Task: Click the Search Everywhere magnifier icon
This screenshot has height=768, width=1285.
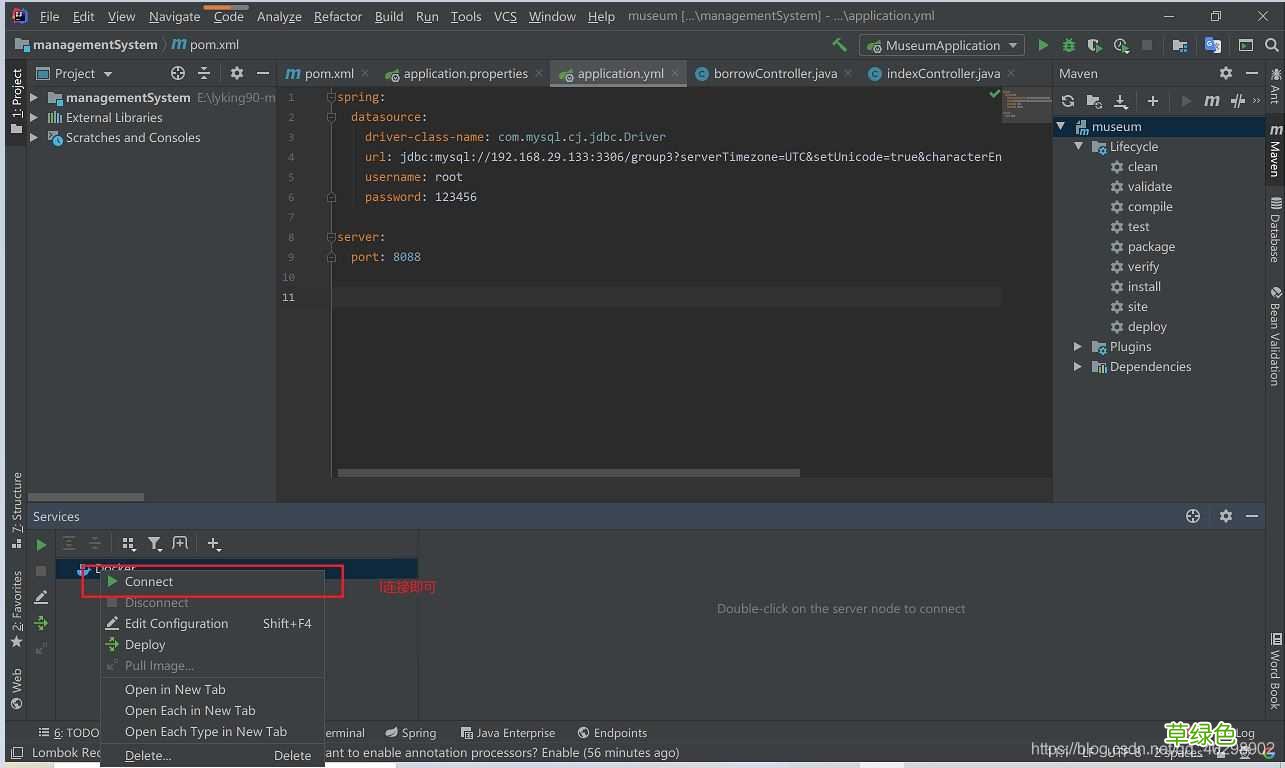Action: click(1273, 45)
